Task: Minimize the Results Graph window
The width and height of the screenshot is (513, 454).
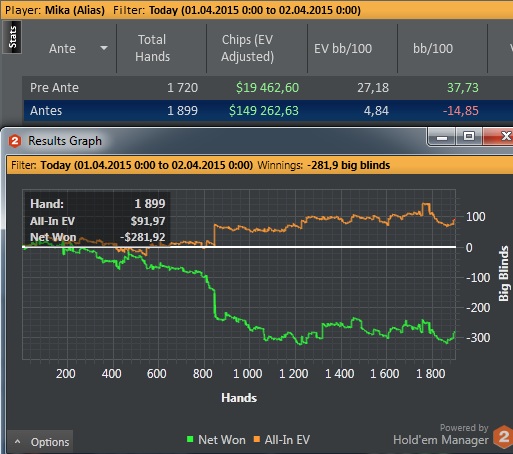Action: (442, 137)
